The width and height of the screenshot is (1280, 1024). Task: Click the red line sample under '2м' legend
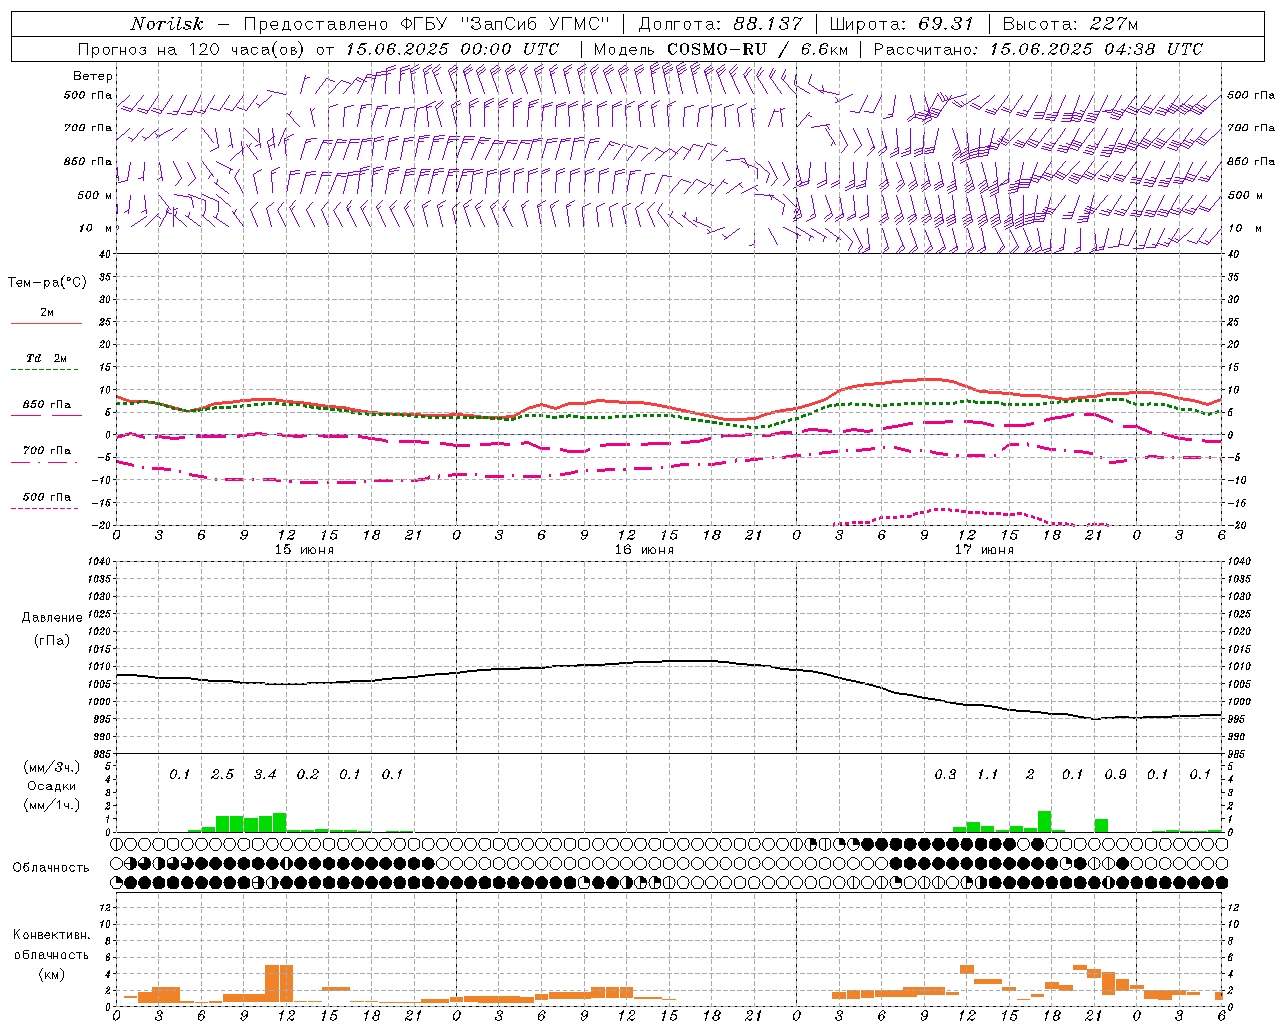46,324
